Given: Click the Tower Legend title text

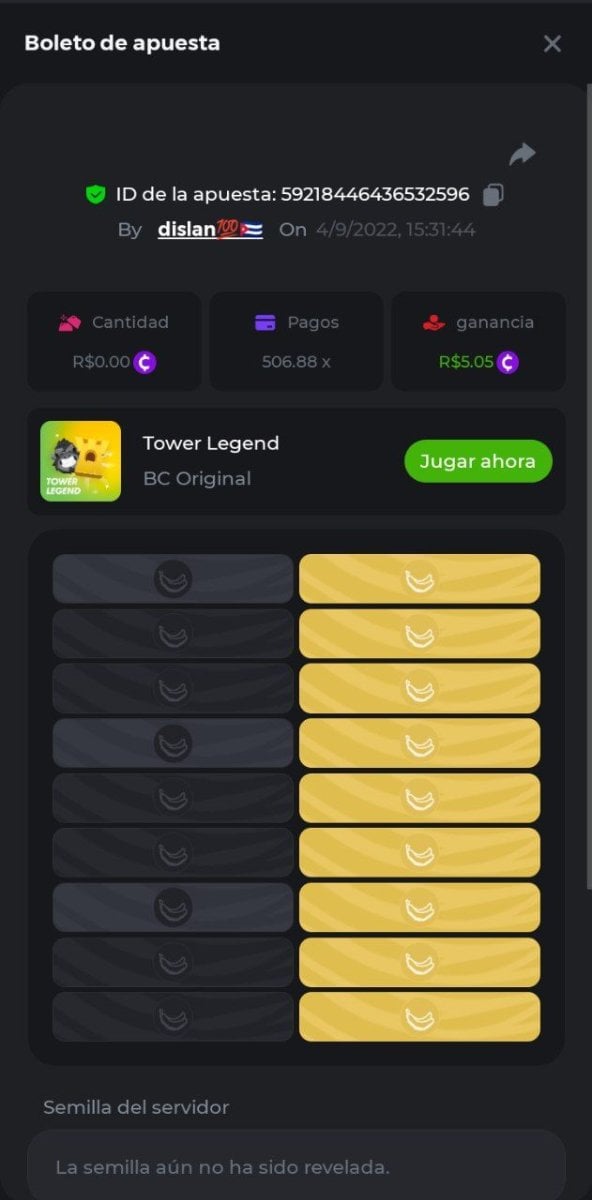Looking at the screenshot, I should click(x=211, y=443).
